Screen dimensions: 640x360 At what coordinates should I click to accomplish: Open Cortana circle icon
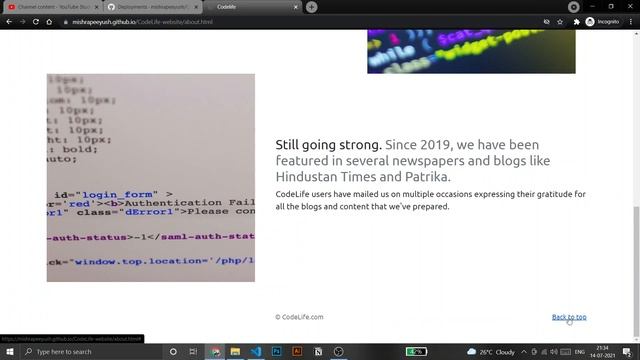coord(173,351)
